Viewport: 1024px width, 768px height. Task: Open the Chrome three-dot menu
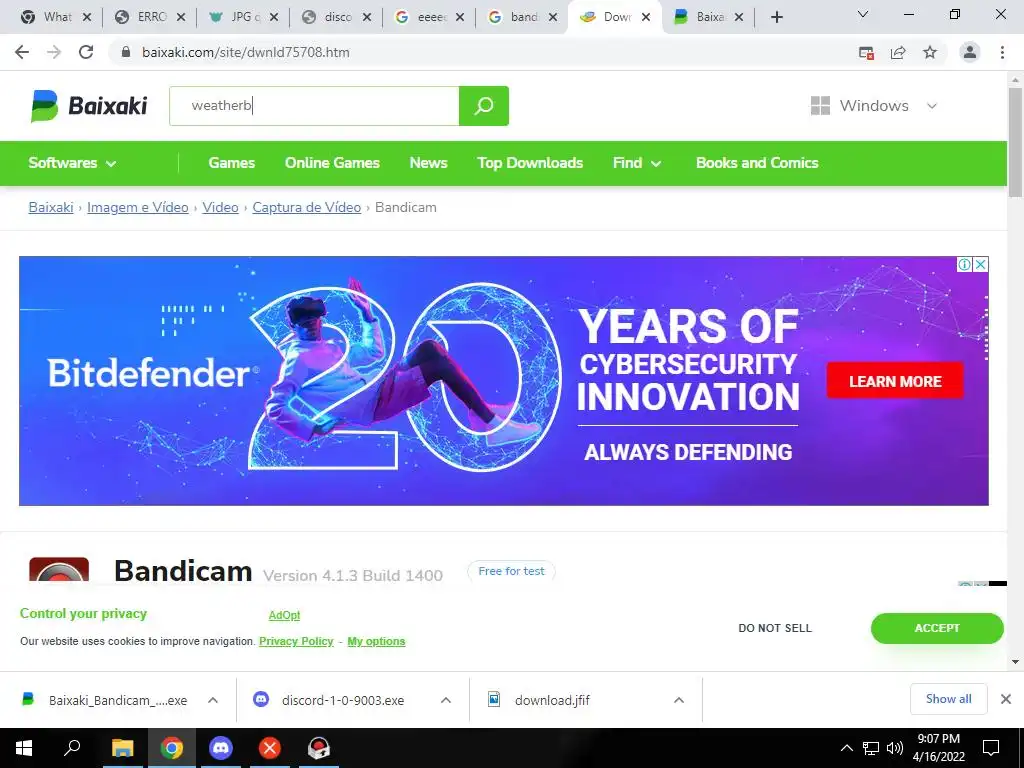pos(1002,52)
